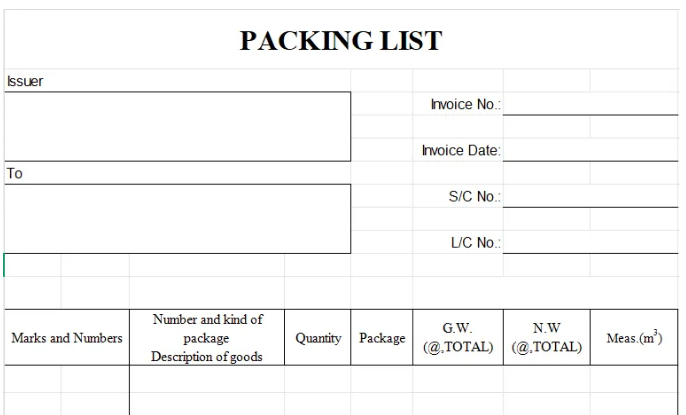Select the Invoice Date label
This screenshot has height=415, width=686.
click(461, 150)
